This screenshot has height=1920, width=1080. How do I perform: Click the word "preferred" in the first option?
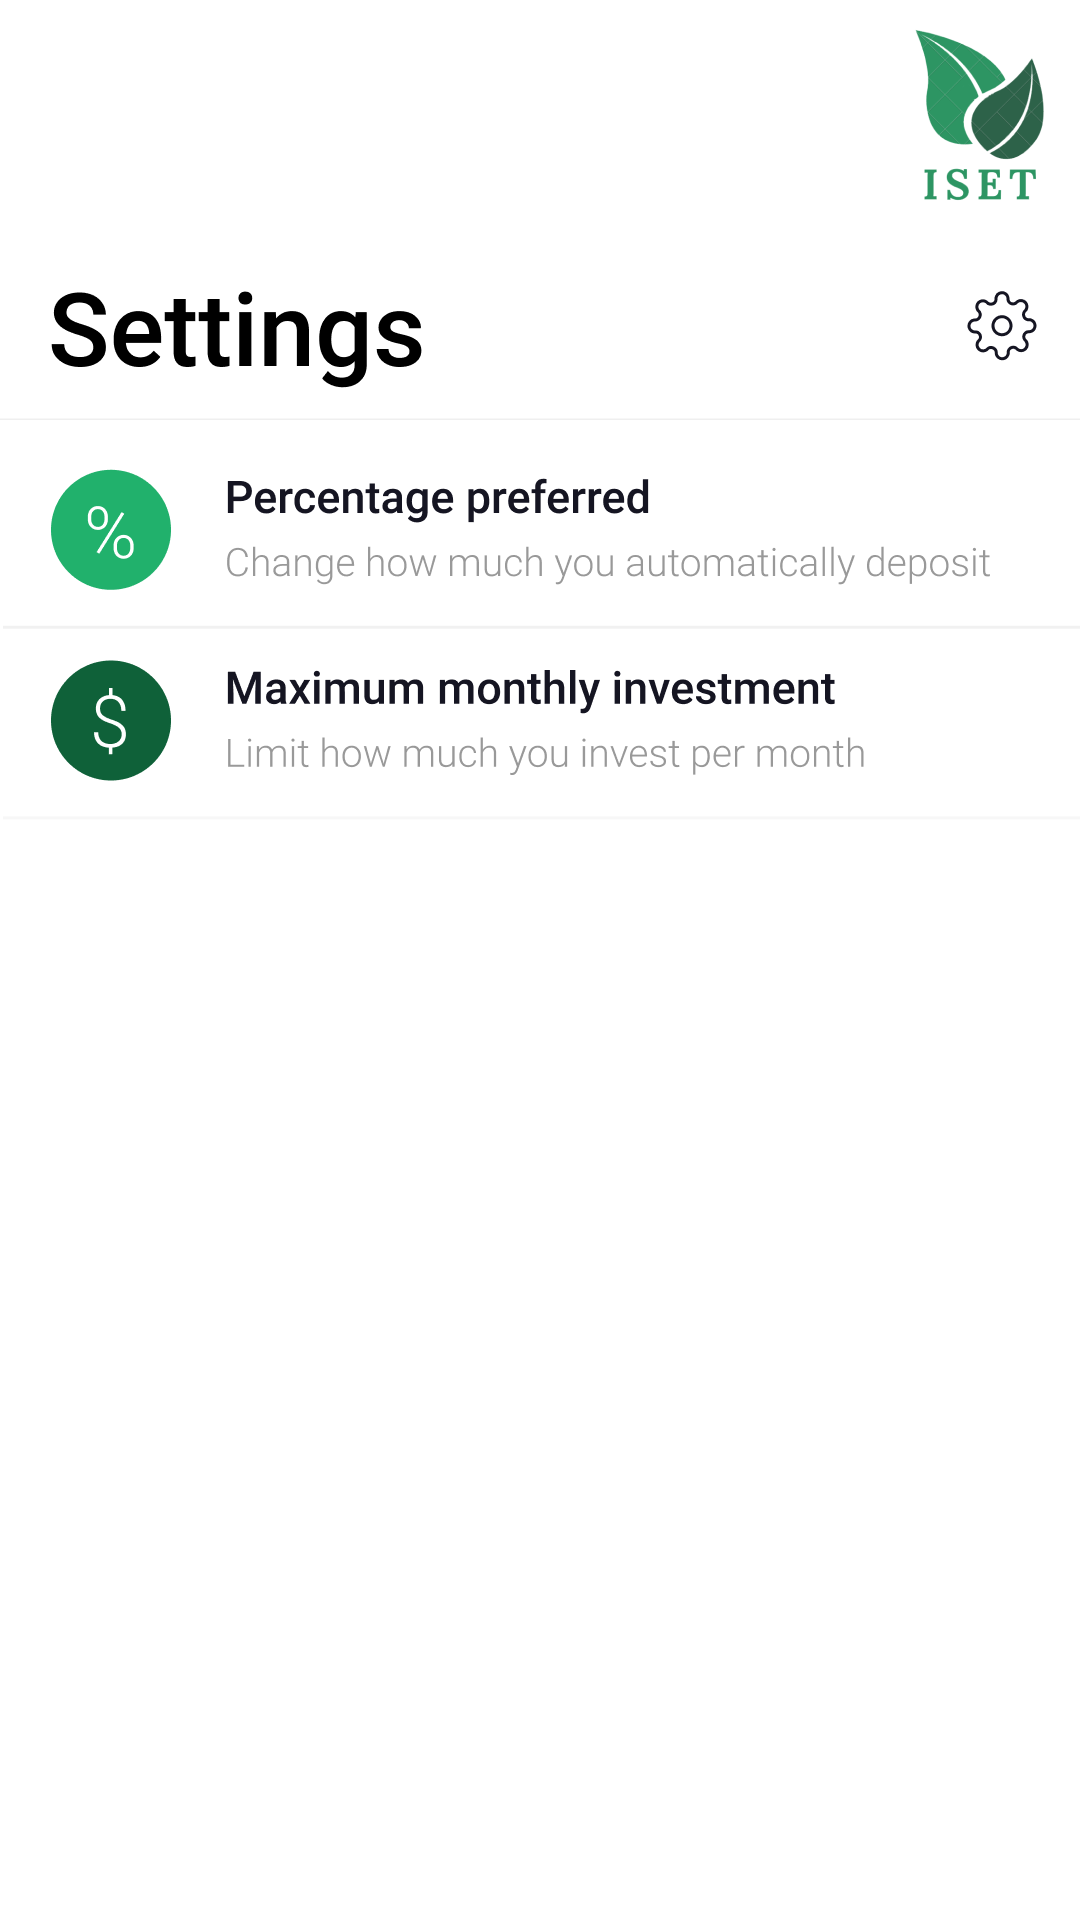click(558, 498)
